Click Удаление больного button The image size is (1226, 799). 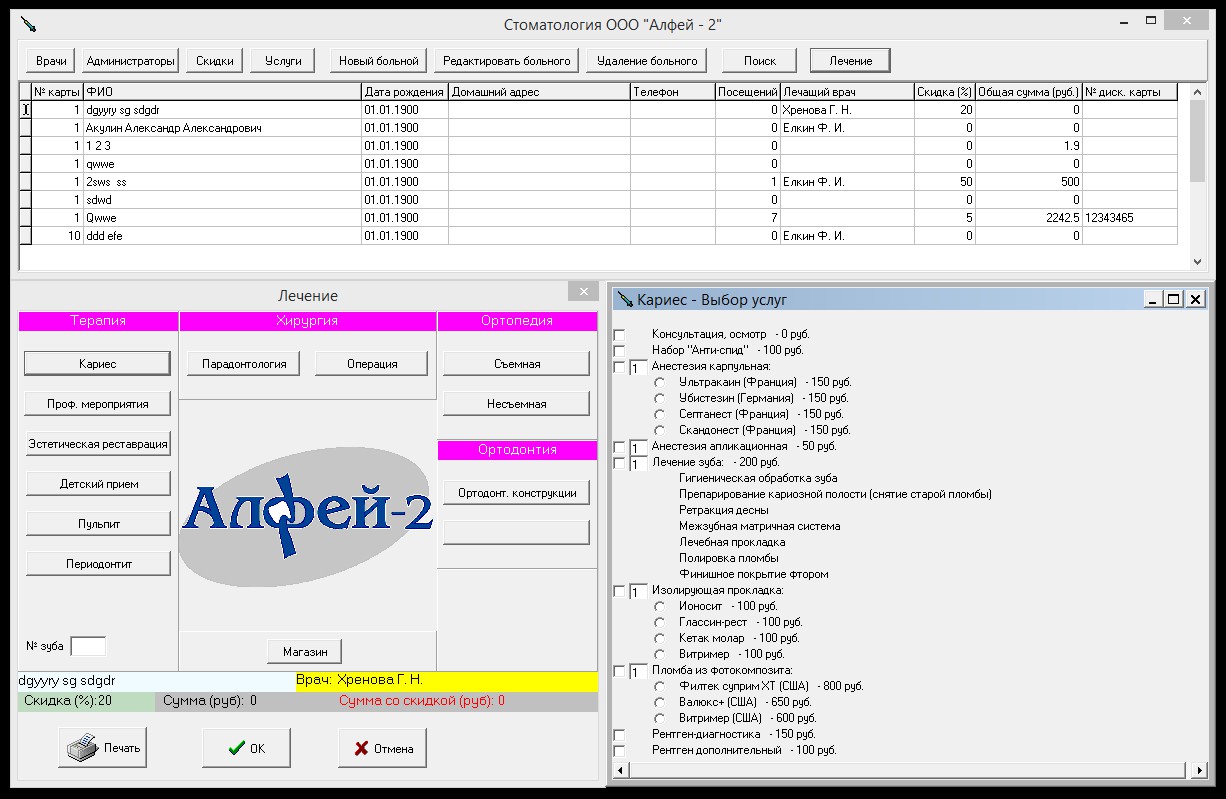647,61
